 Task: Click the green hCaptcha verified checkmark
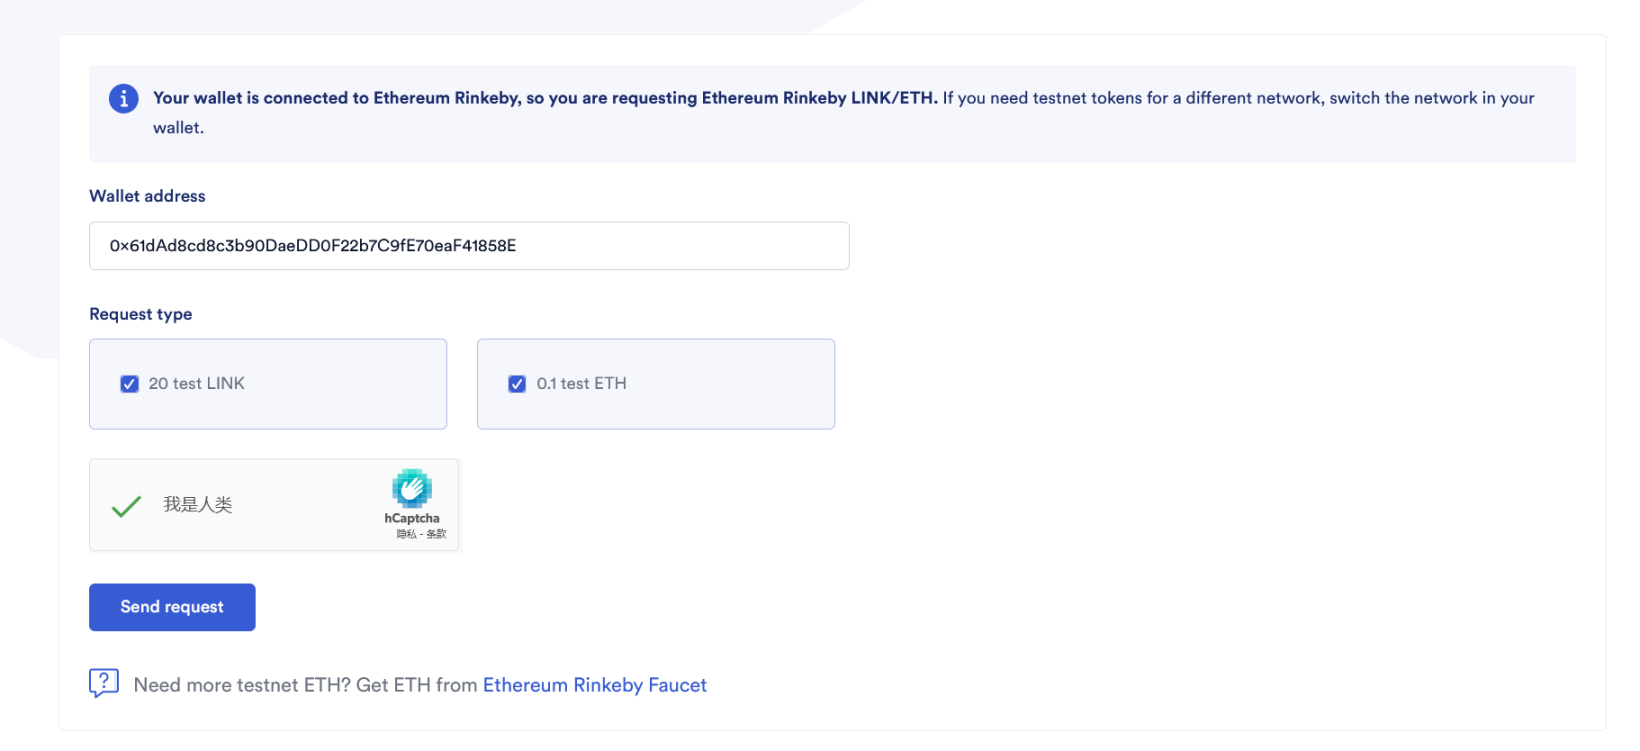pos(126,506)
